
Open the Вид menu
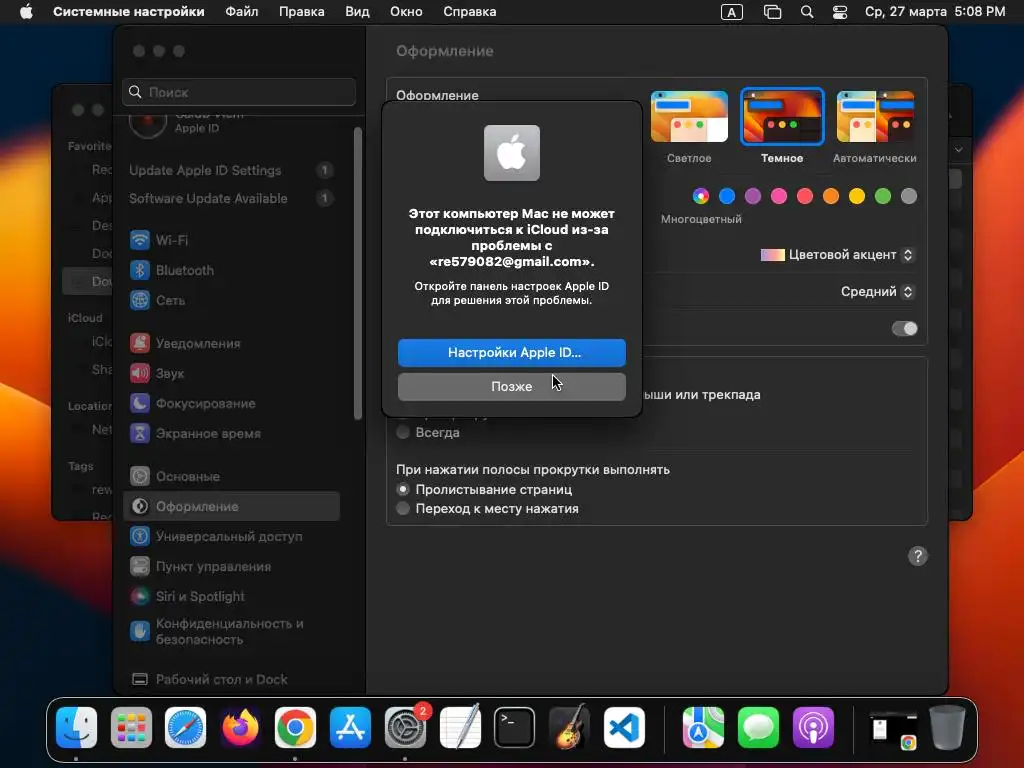pos(357,12)
